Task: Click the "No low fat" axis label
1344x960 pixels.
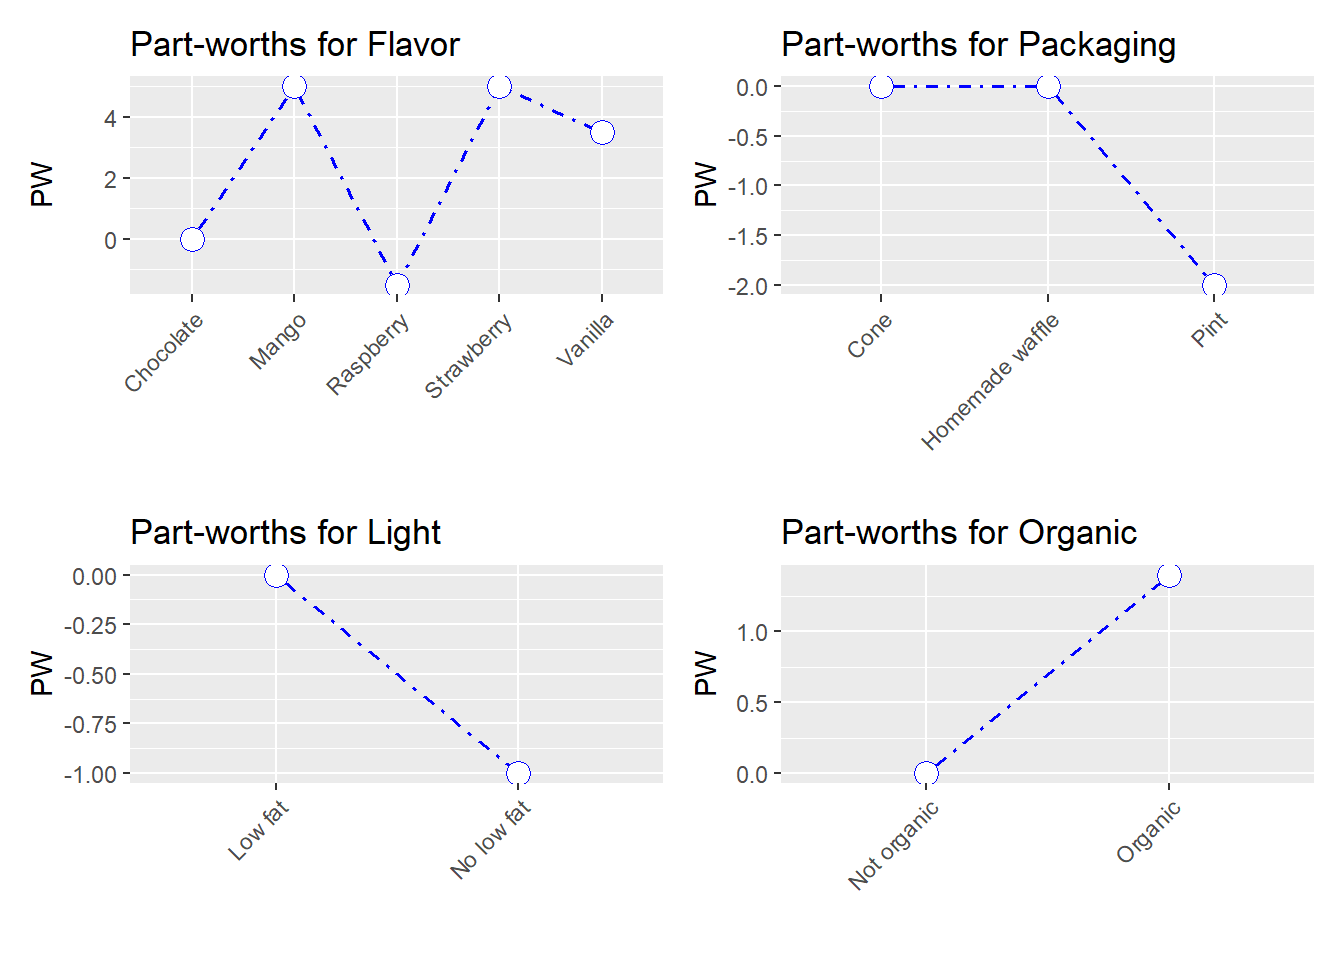Action: [490, 840]
